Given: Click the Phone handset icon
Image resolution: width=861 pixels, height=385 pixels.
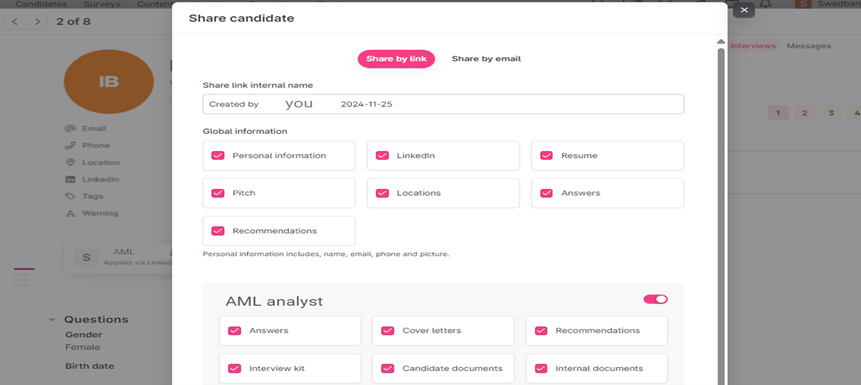Looking at the screenshot, I should click(70, 146).
